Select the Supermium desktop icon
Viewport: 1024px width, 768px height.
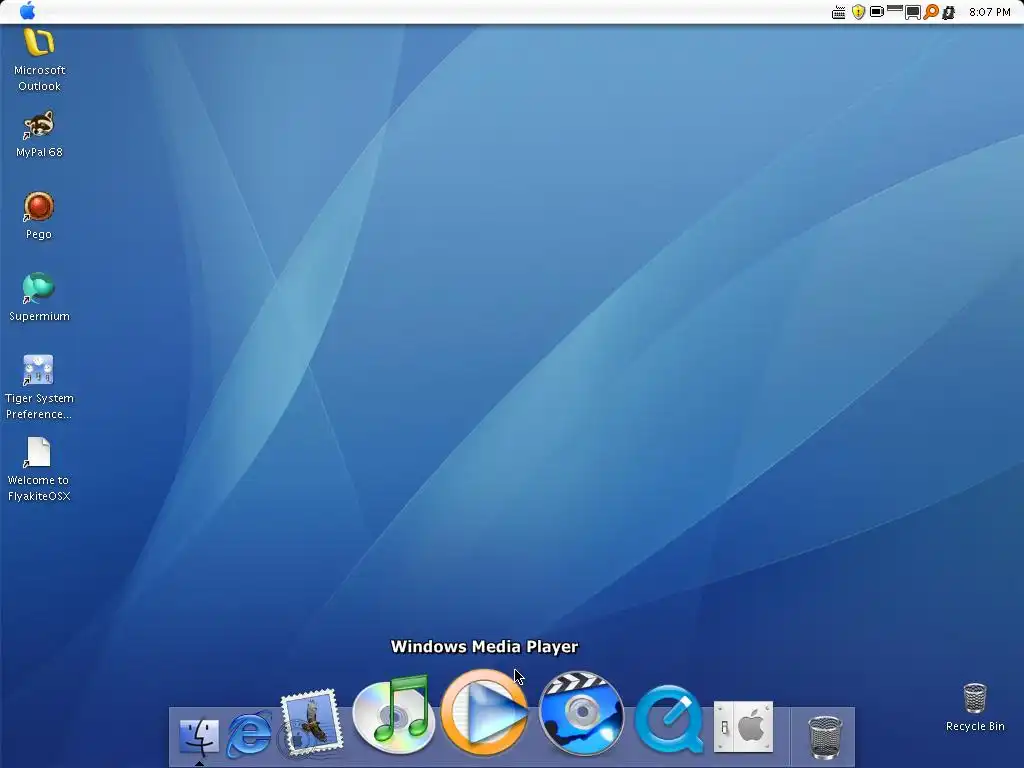click(39, 288)
